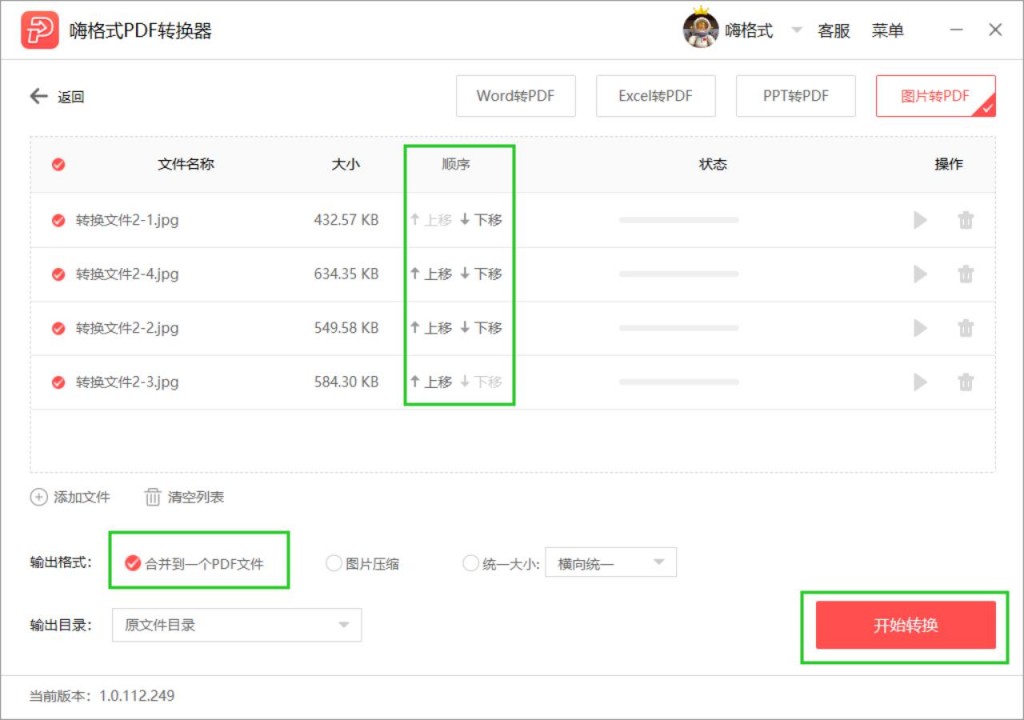Delete 转换文件2-2.jpg using trash icon
The image size is (1024, 720).
click(966, 328)
